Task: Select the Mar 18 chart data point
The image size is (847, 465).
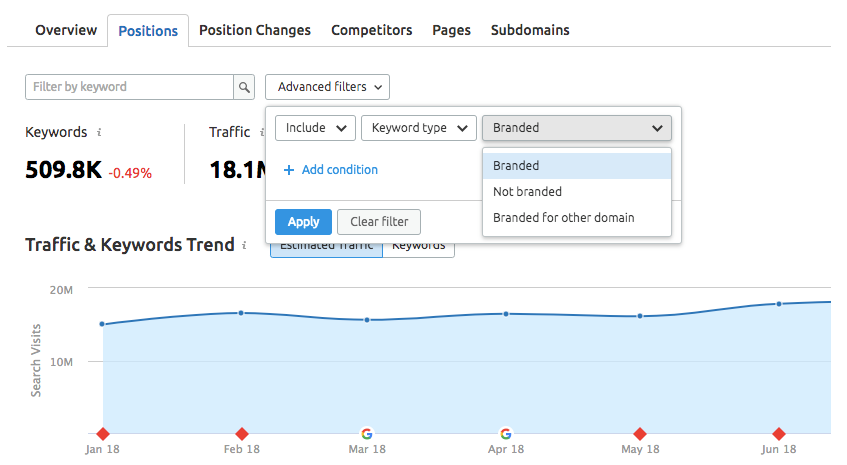Action: [367, 320]
